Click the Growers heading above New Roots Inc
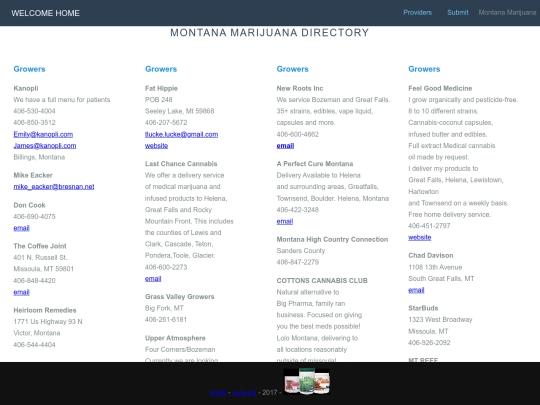540x405 pixels. tap(292, 69)
